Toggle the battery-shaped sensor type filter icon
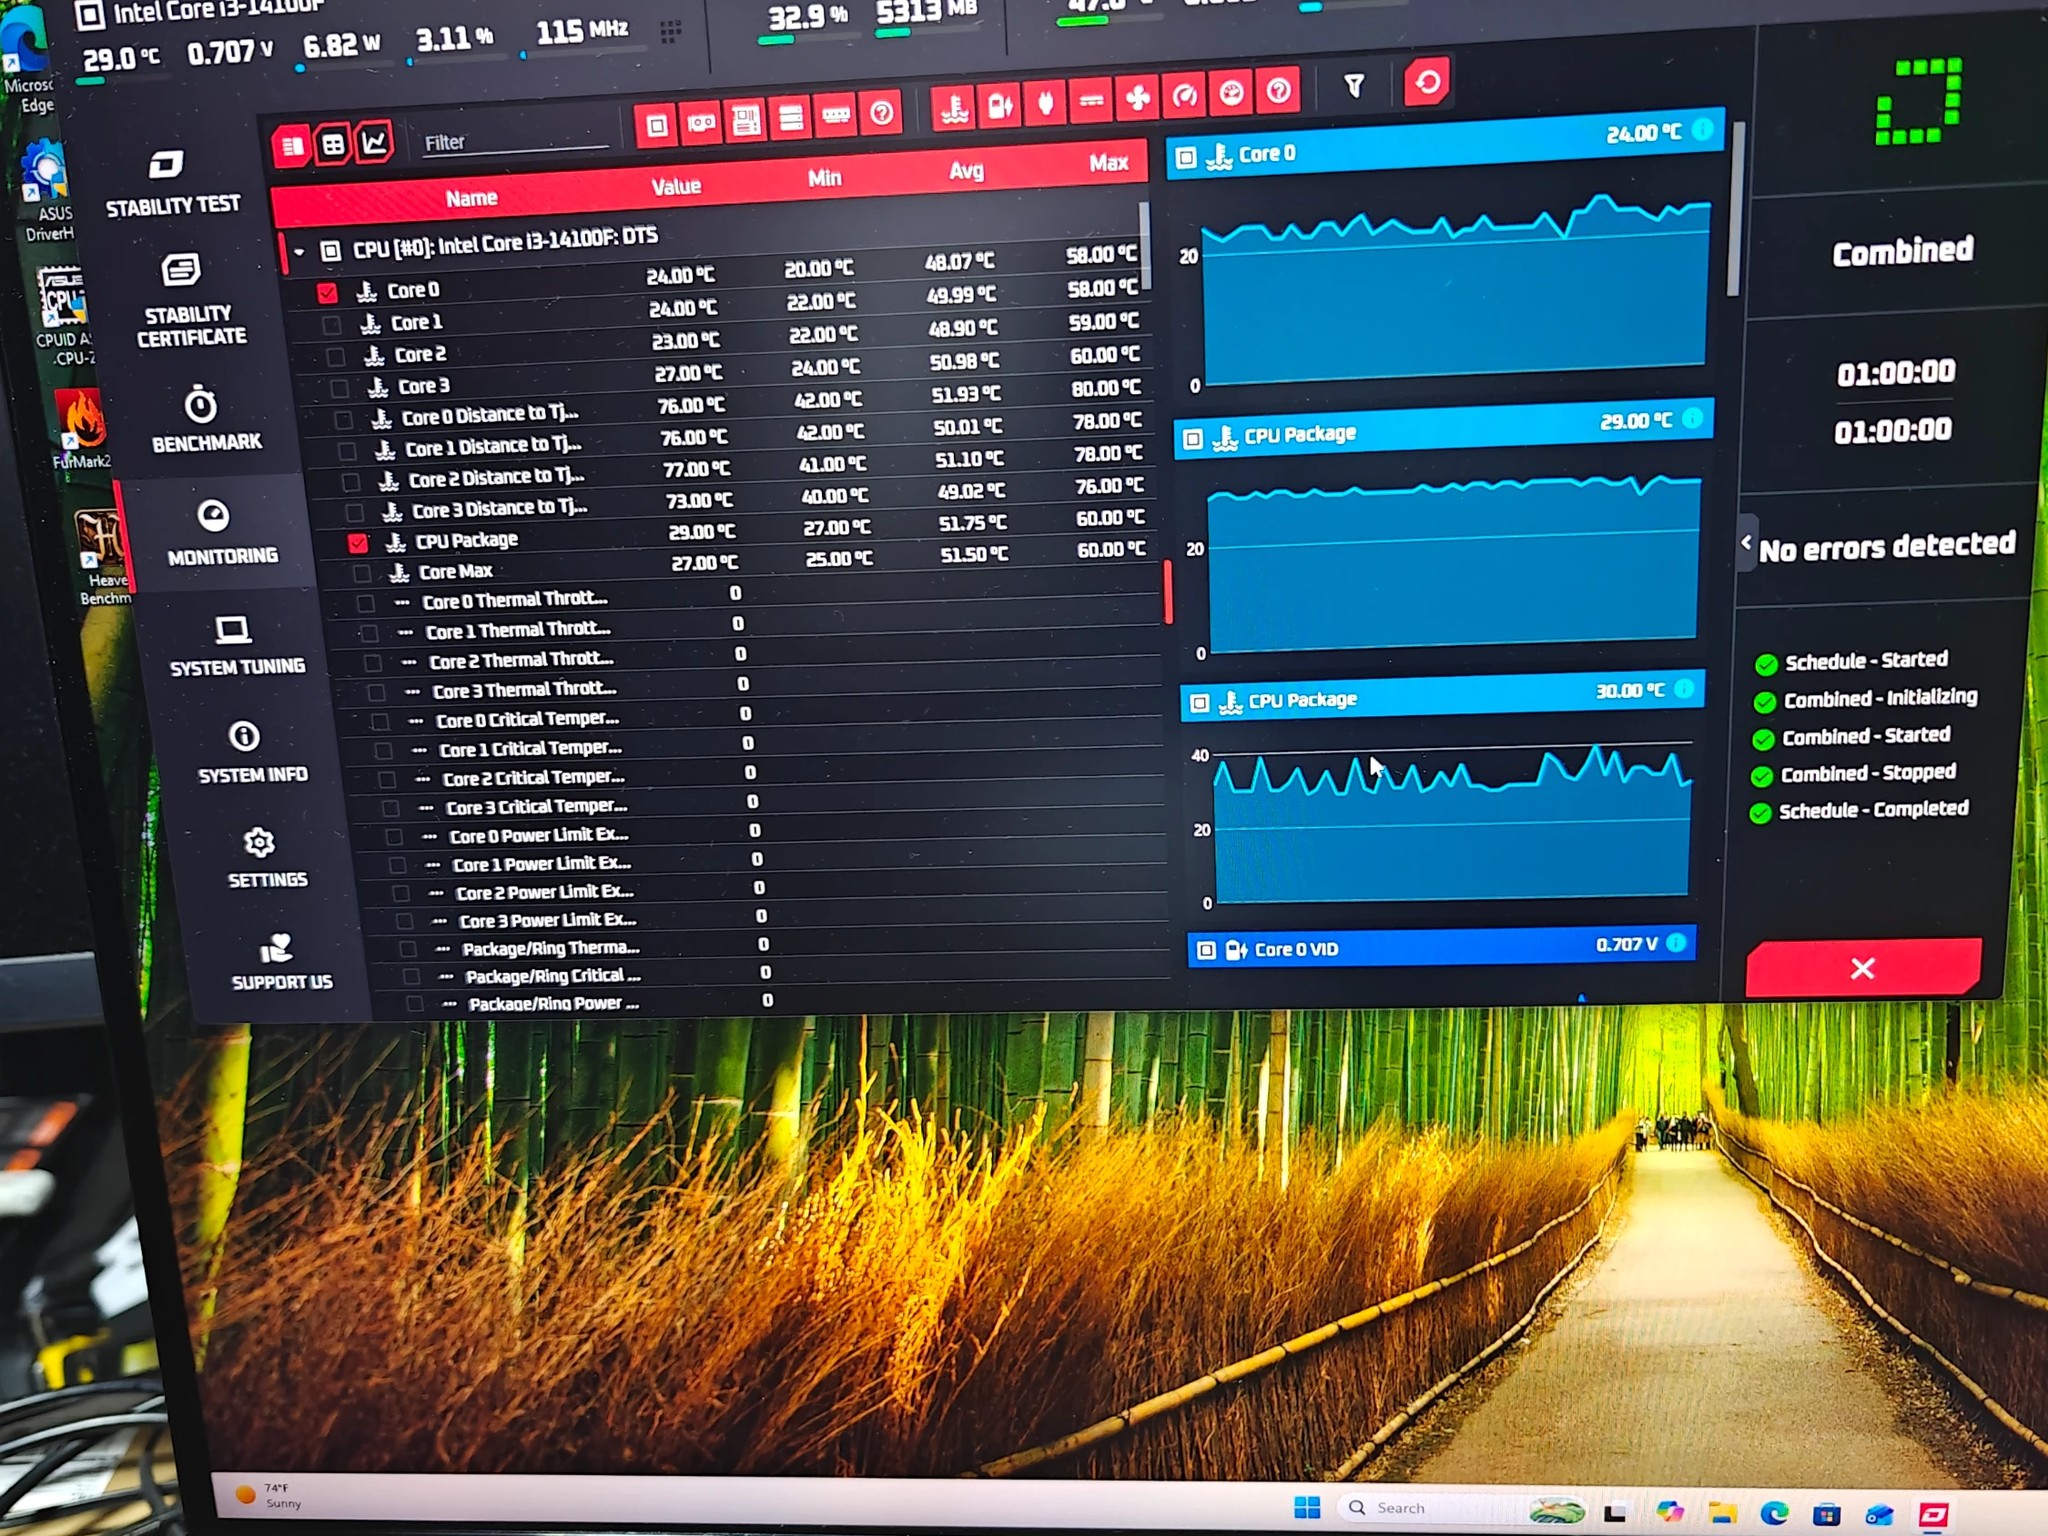 (1000, 104)
